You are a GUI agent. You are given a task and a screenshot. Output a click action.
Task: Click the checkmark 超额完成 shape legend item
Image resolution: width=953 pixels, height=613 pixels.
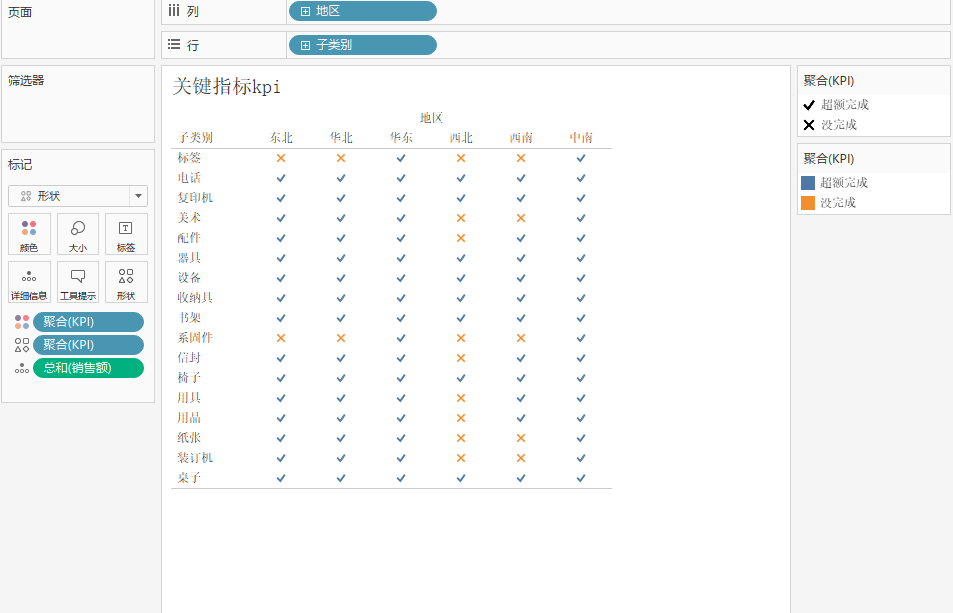(836, 104)
